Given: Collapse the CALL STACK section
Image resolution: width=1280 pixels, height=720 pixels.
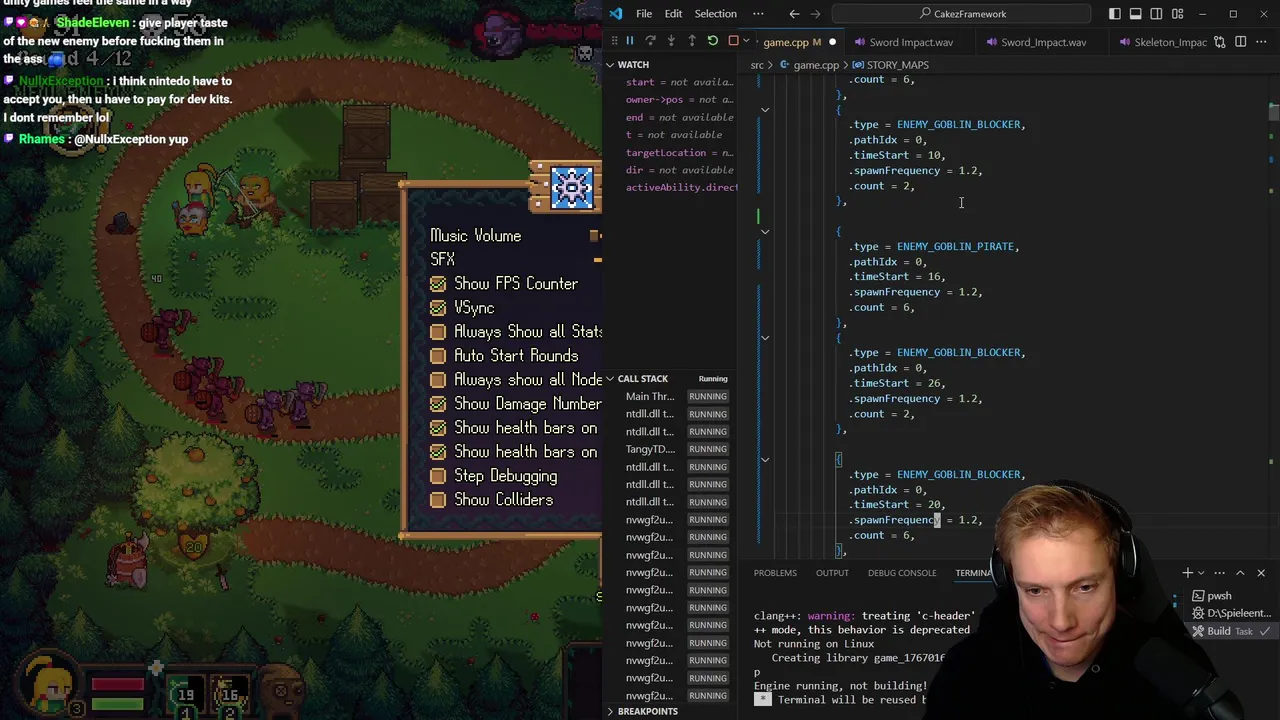Looking at the screenshot, I should pyautogui.click(x=610, y=379).
